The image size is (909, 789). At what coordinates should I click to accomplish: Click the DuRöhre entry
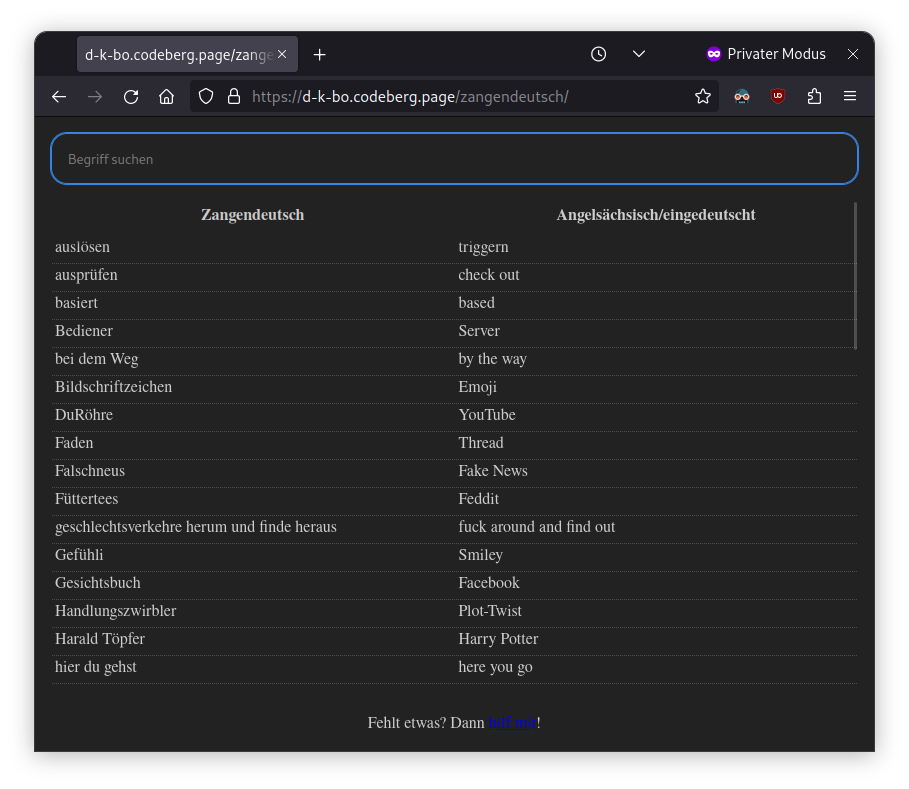pyautogui.click(x=84, y=415)
